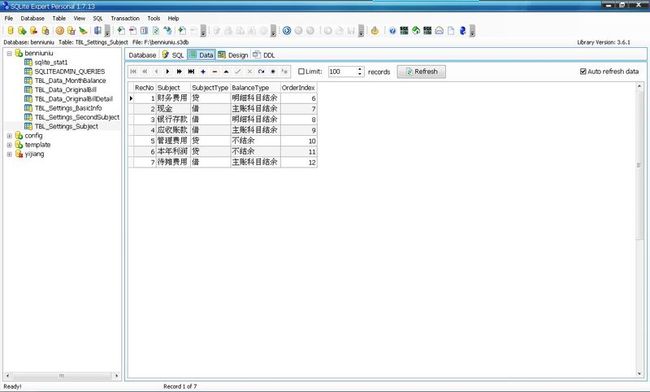Click the delete table icon with red mark
This screenshot has height=392, width=650.
click(133, 31)
